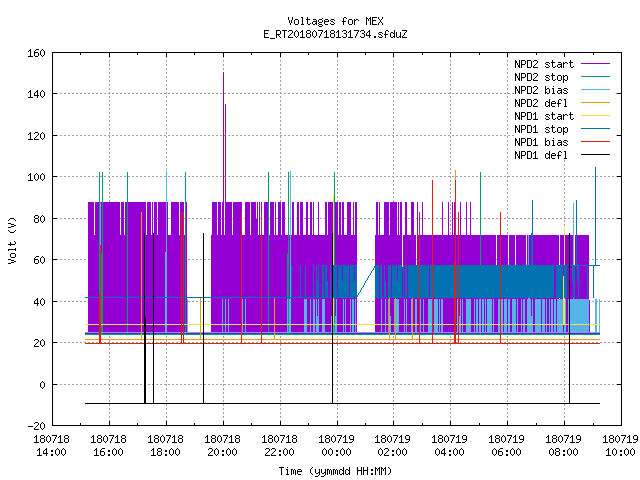The height and width of the screenshot is (480, 640).
Task: Click the 120 y-axis tick label
Action: [36, 136]
